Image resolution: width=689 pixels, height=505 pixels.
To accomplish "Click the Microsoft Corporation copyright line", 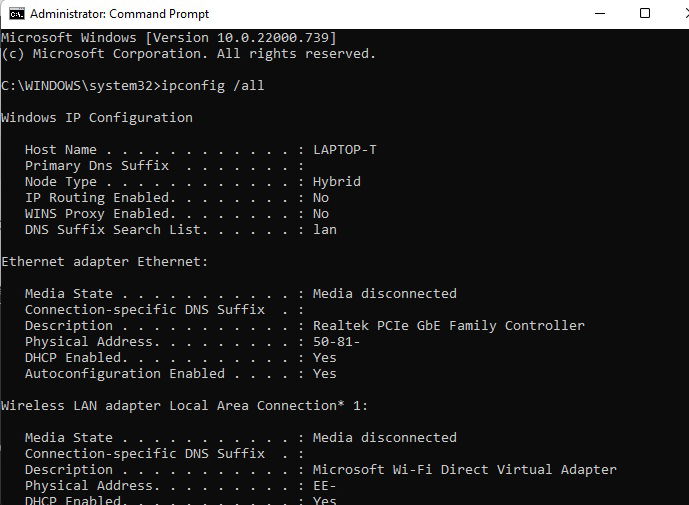I will 189,54.
